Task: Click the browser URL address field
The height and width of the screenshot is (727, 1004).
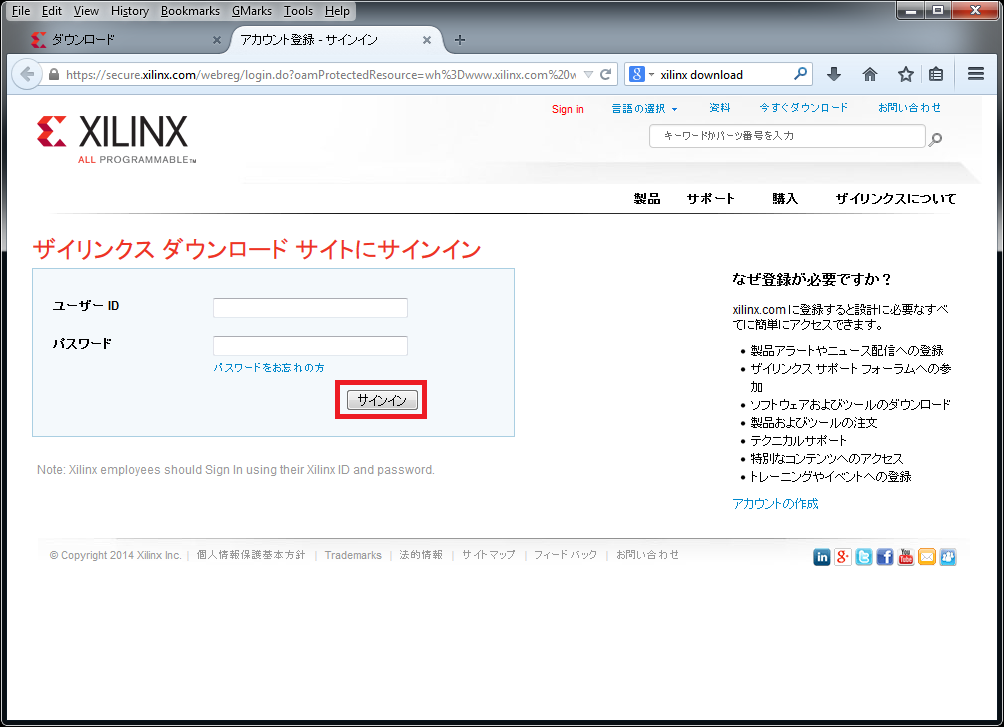Action: [320, 75]
